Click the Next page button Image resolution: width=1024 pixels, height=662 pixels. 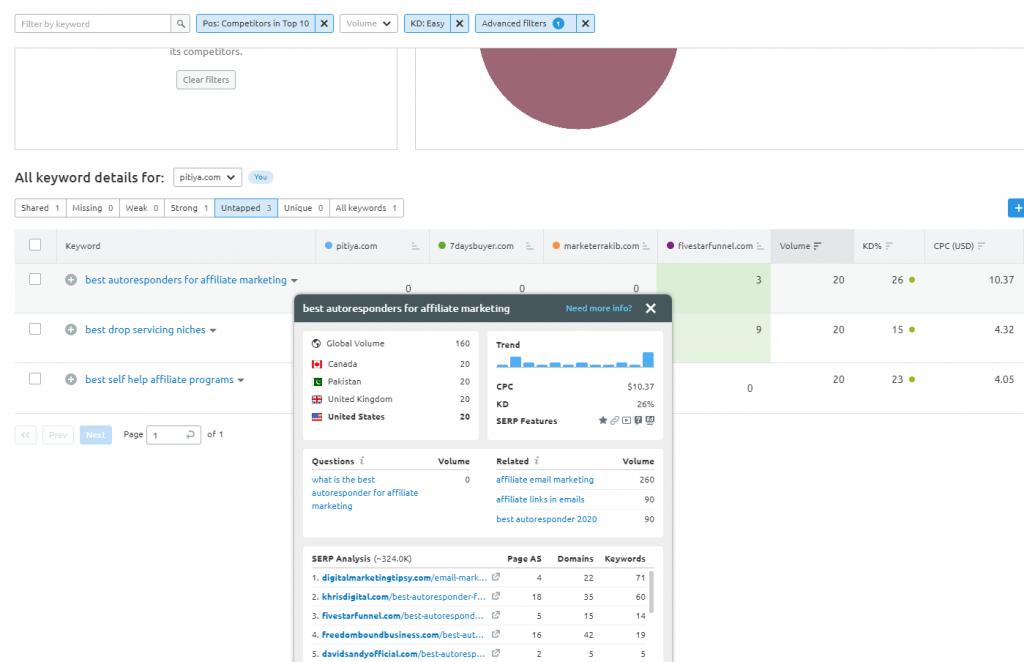(95, 435)
